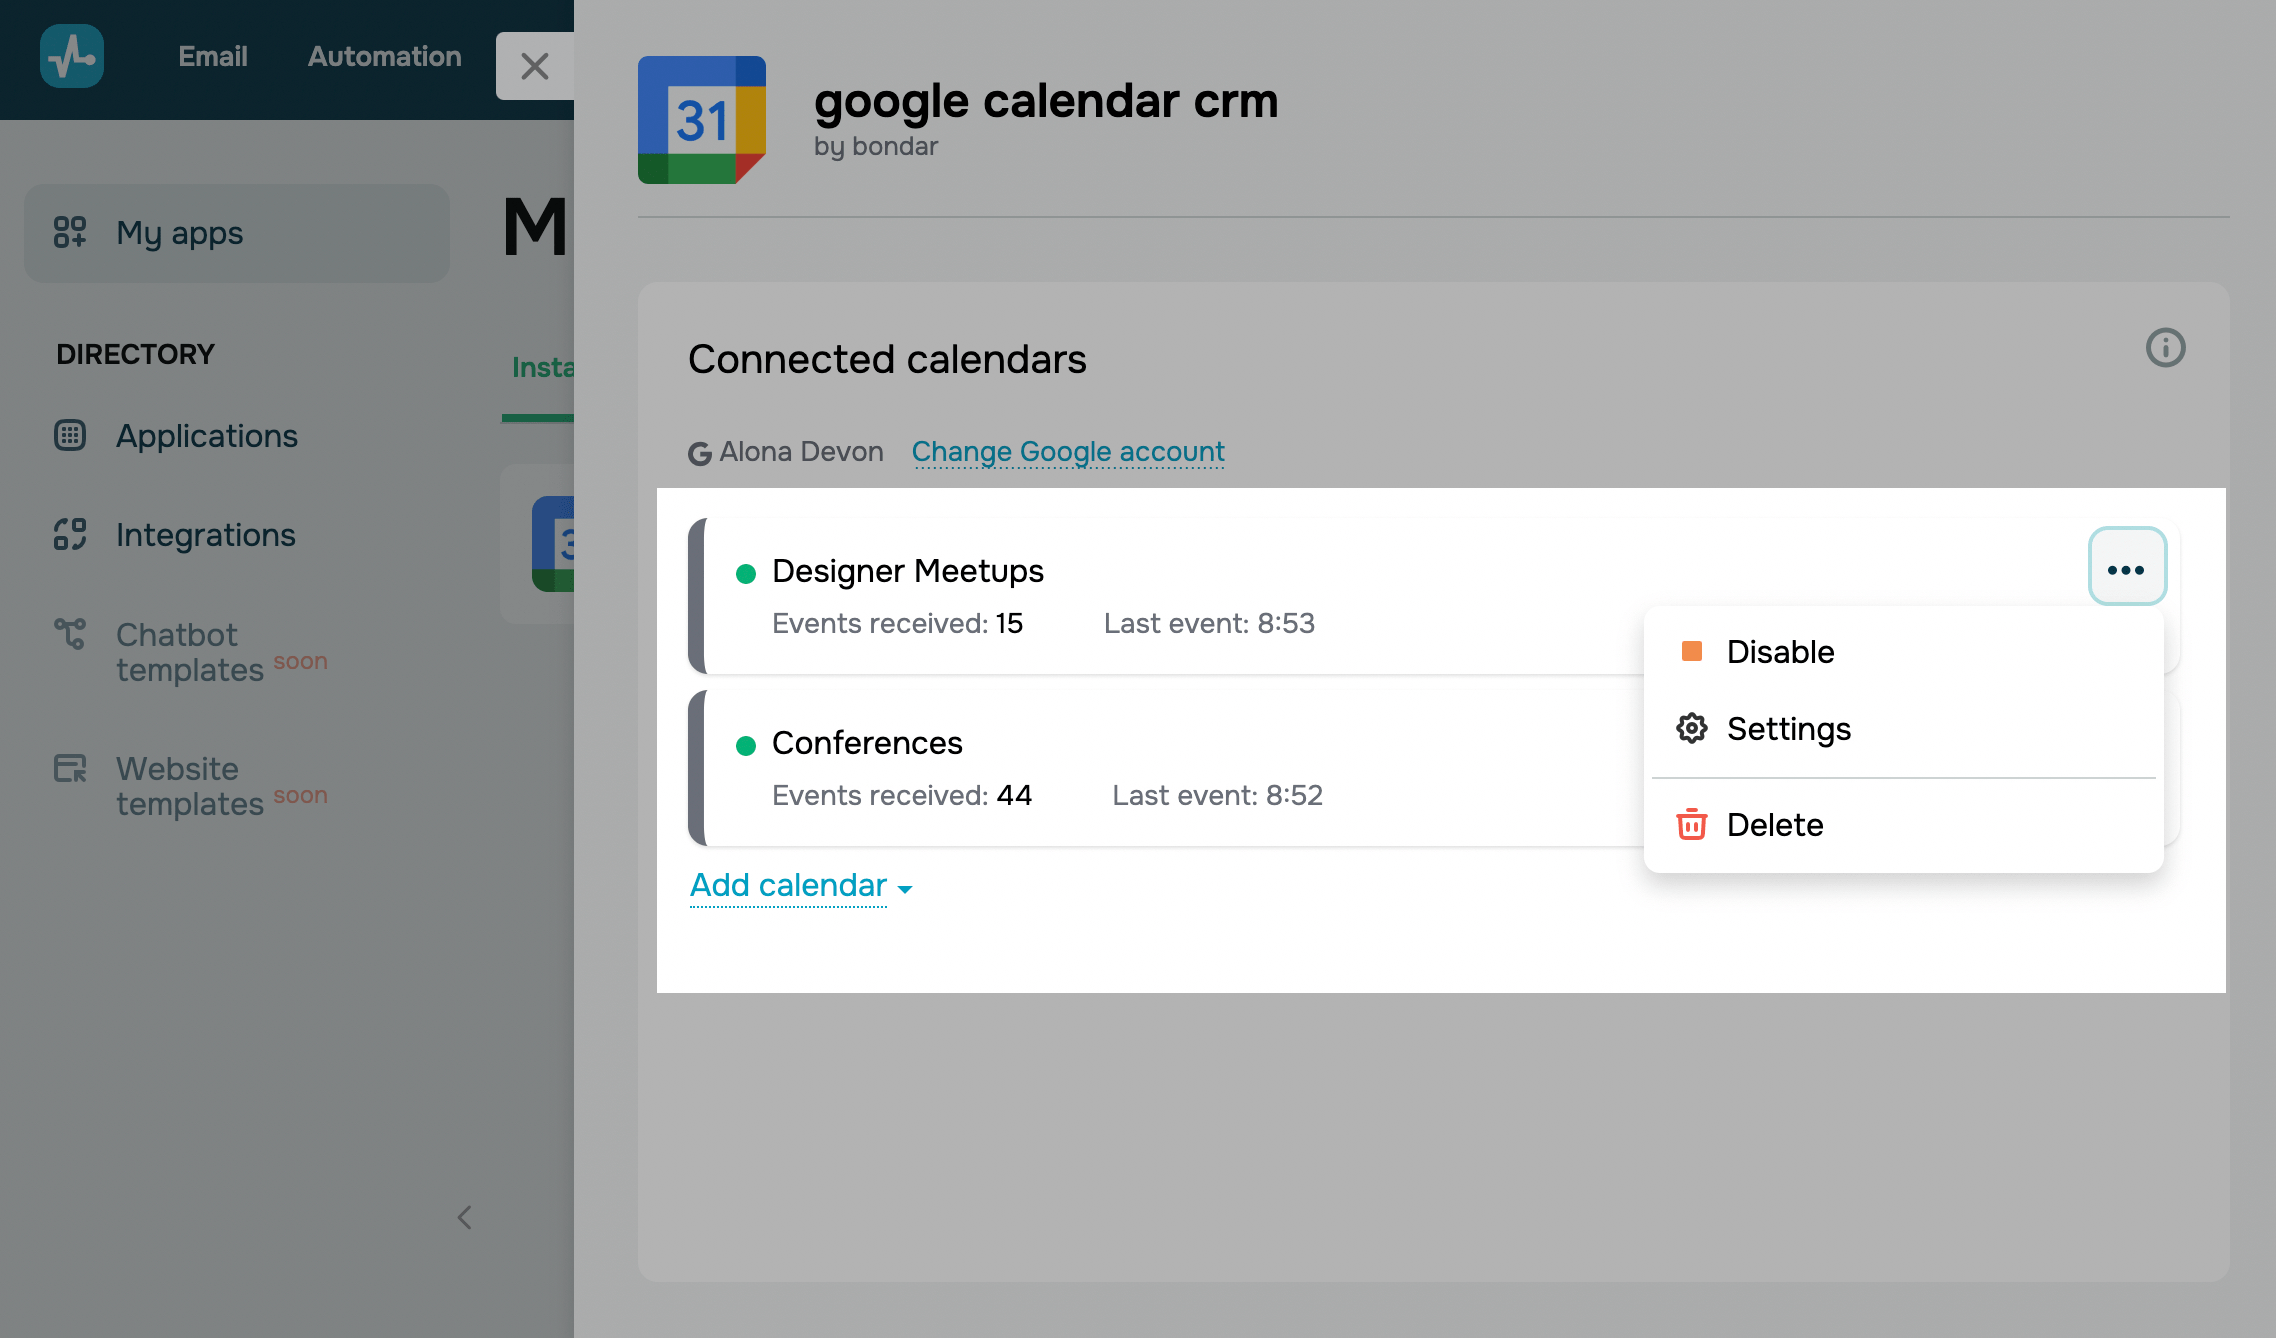This screenshot has height=1338, width=2276.
Task: Click the My apps grid icon
Action: click(70, 232)
